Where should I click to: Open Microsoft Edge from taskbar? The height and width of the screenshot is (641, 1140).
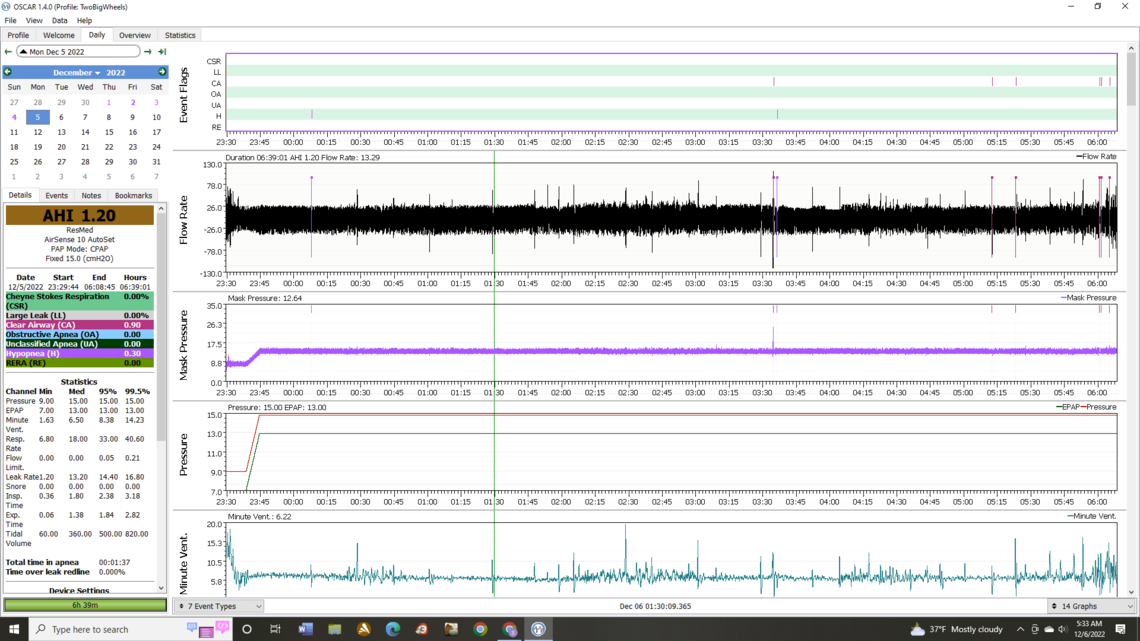click(x=393, y=629)
